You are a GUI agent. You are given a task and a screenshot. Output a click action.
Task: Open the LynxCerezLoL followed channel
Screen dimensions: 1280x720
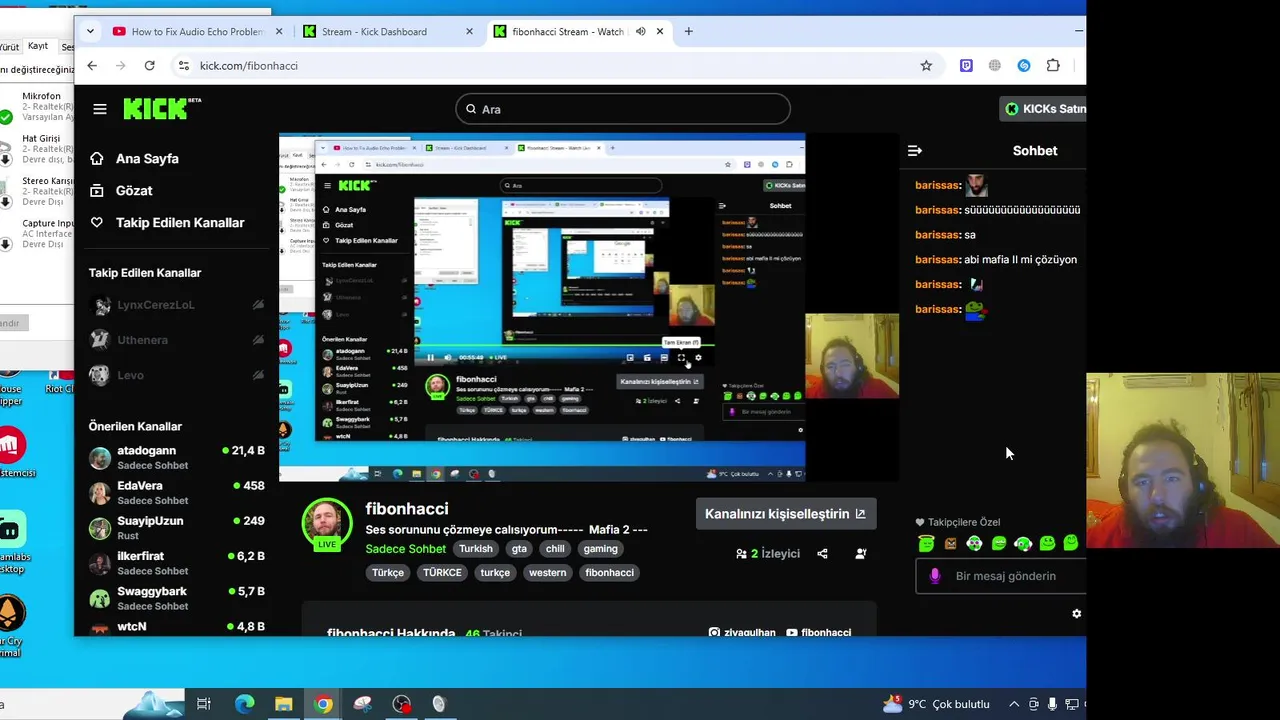coord(176,305)
